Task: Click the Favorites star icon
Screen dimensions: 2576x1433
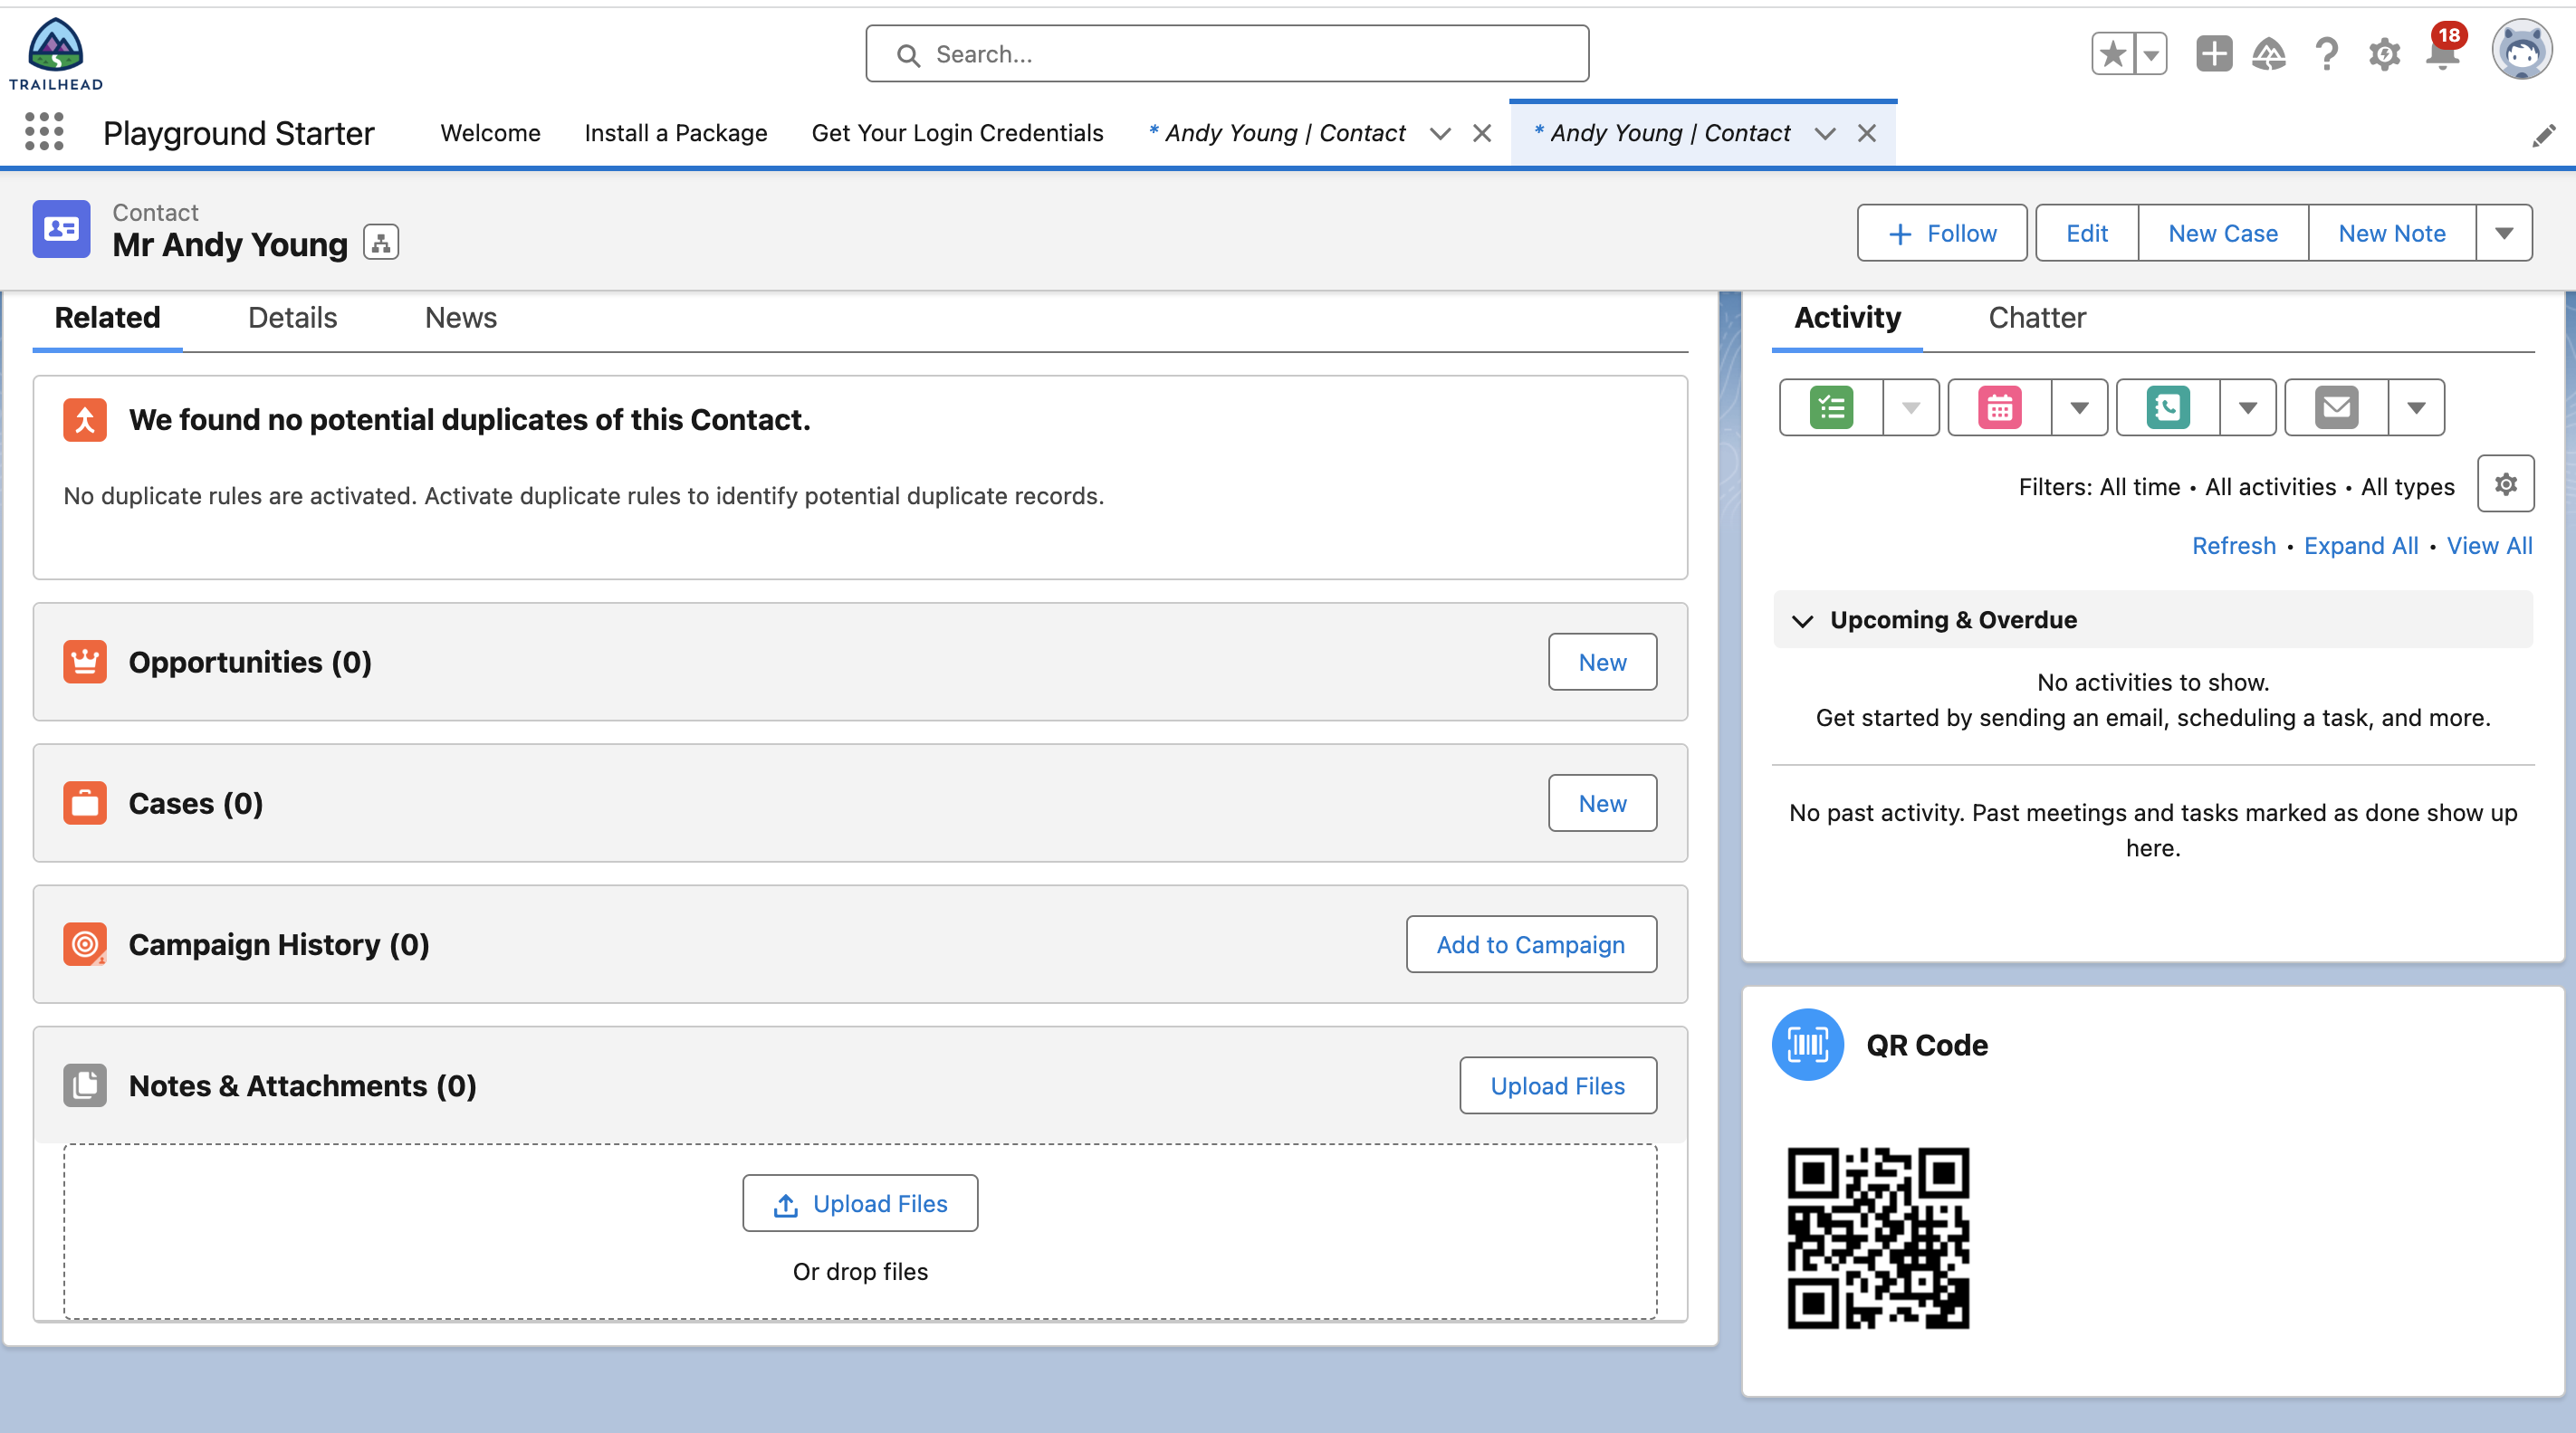Action: (2113, 54)
